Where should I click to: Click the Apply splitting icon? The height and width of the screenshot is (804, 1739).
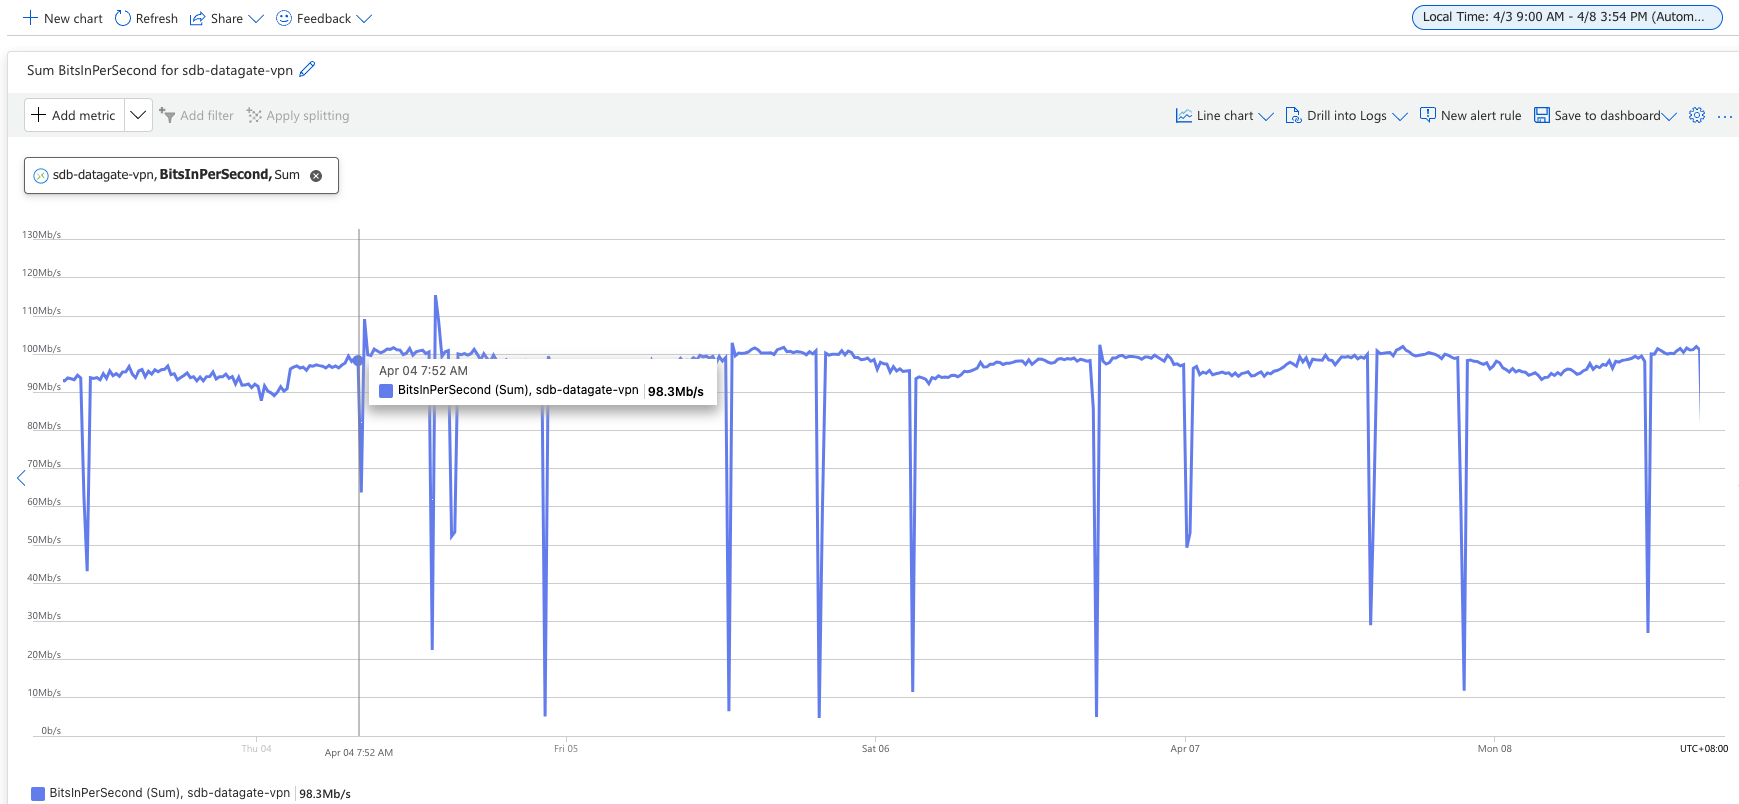coord(254,115)
